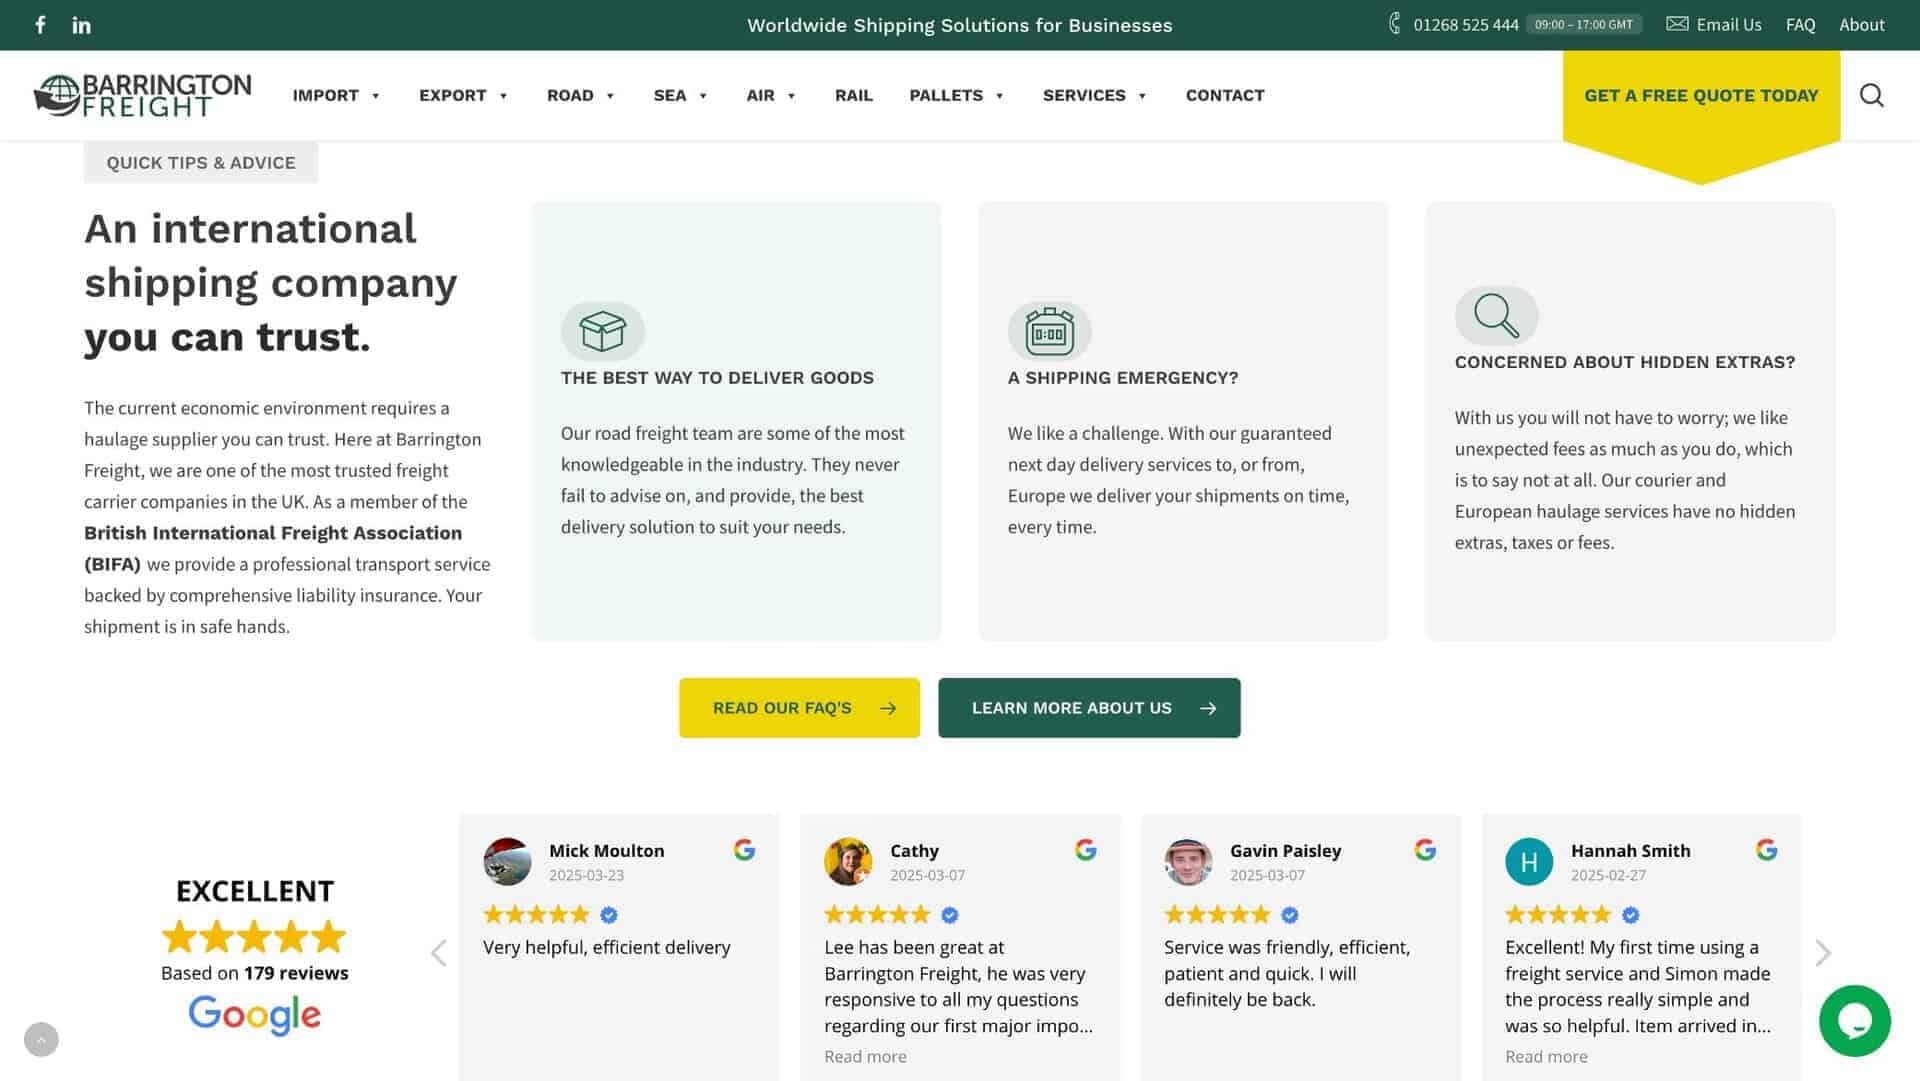
Task: Click Mick Moulton's reviewer avatar
Action: pyautogui.click(x=507, y=861)
